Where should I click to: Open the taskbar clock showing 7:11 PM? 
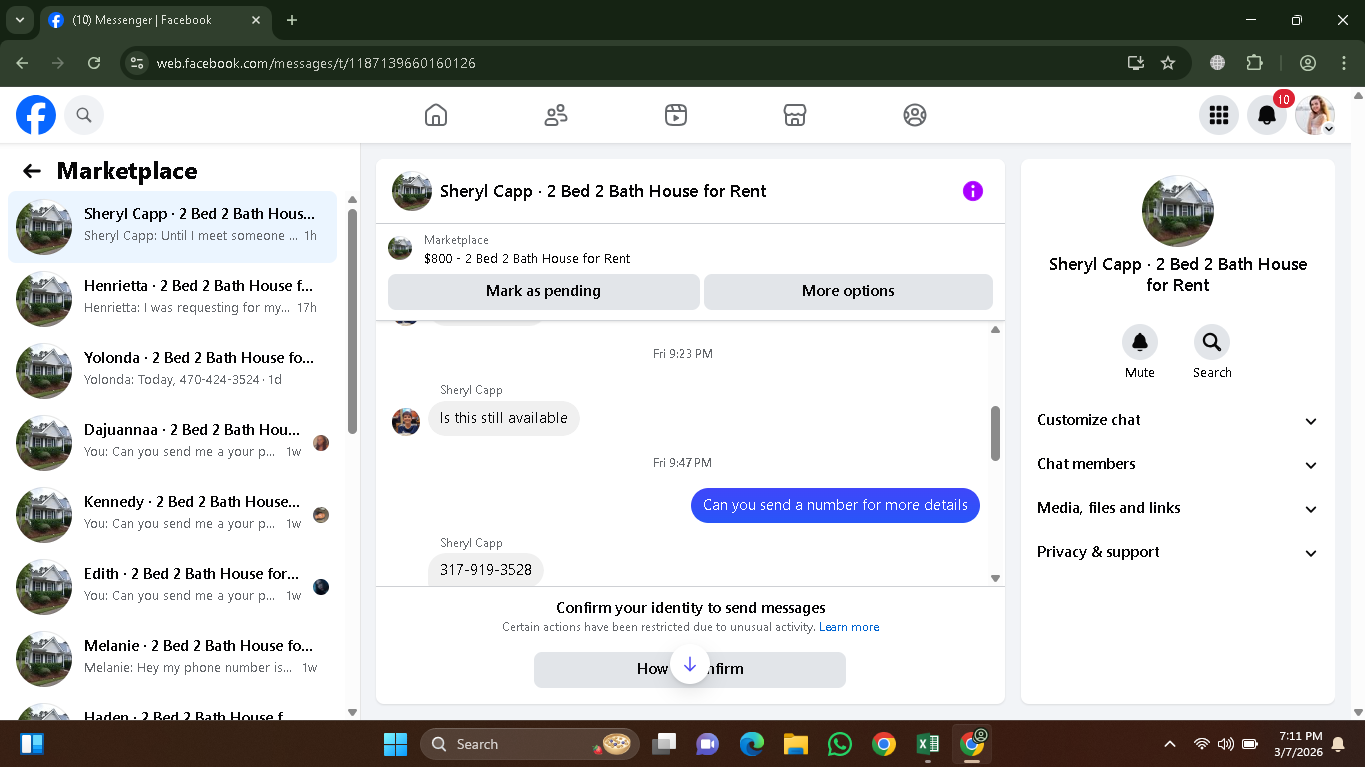(1299, 744)
